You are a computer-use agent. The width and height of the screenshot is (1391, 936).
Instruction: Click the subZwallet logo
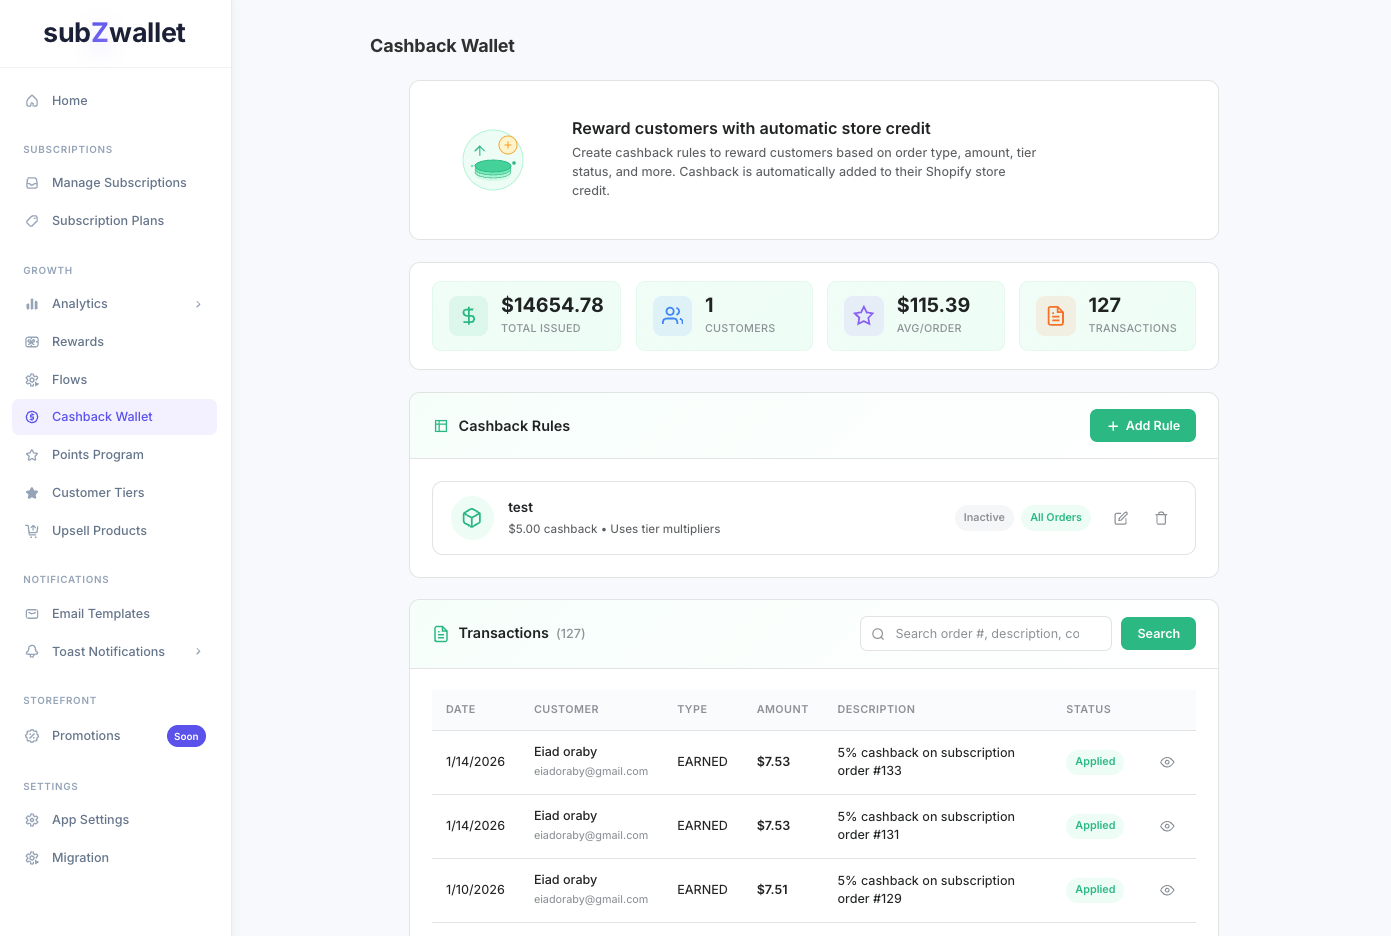click(114, 33)
